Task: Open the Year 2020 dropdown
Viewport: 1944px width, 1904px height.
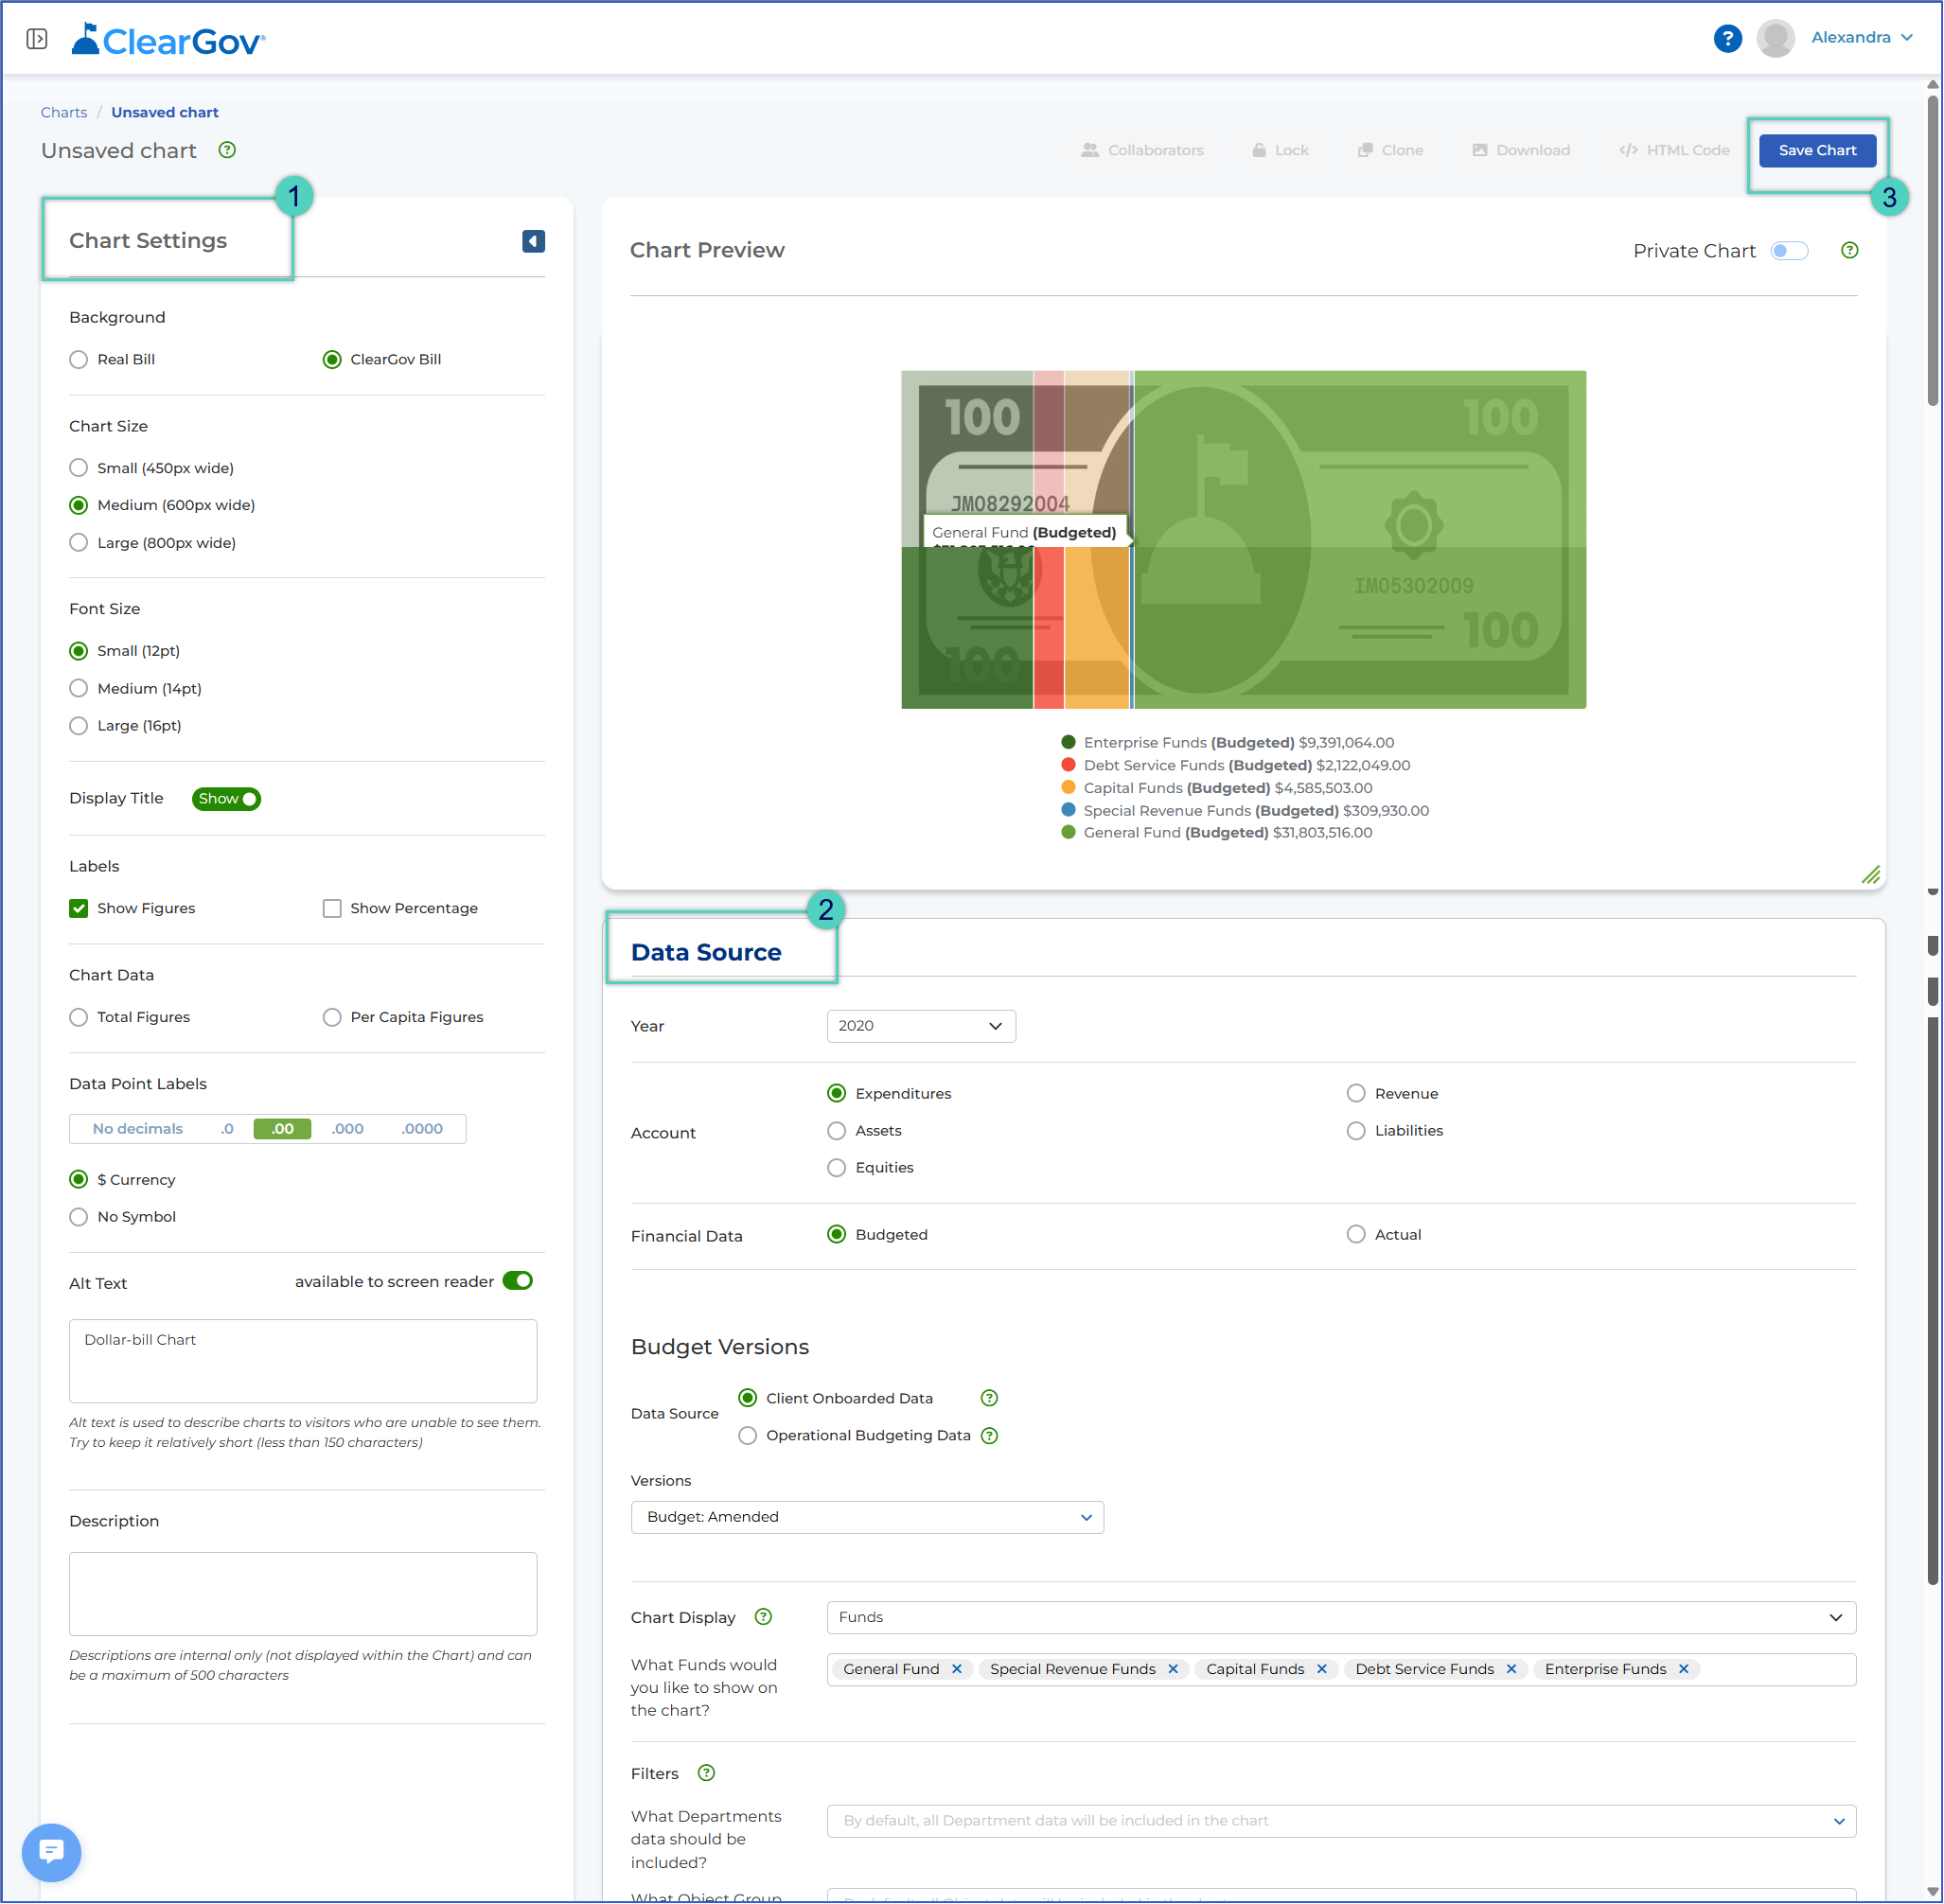Action: (921, 1026)
